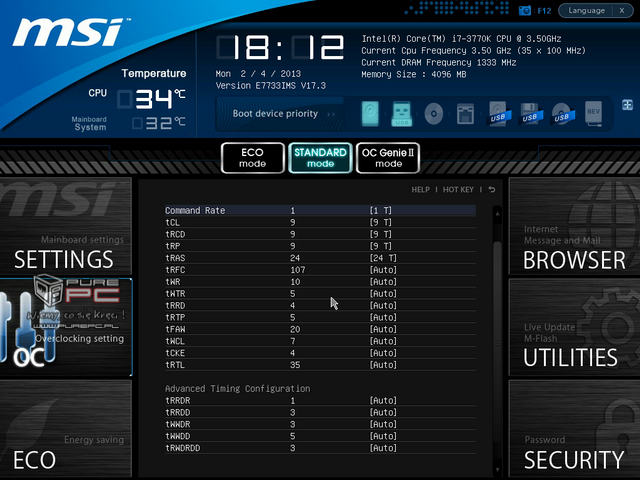Select the tRRDD timing row
Image resolution: width=640 pixels, height=480 pixels.
pos(320,412)
